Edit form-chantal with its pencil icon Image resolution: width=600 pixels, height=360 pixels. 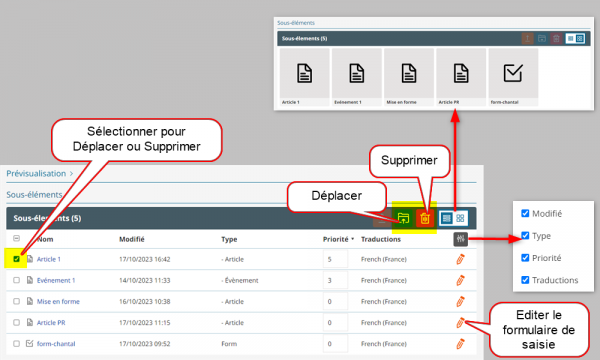tap(460, 344)
